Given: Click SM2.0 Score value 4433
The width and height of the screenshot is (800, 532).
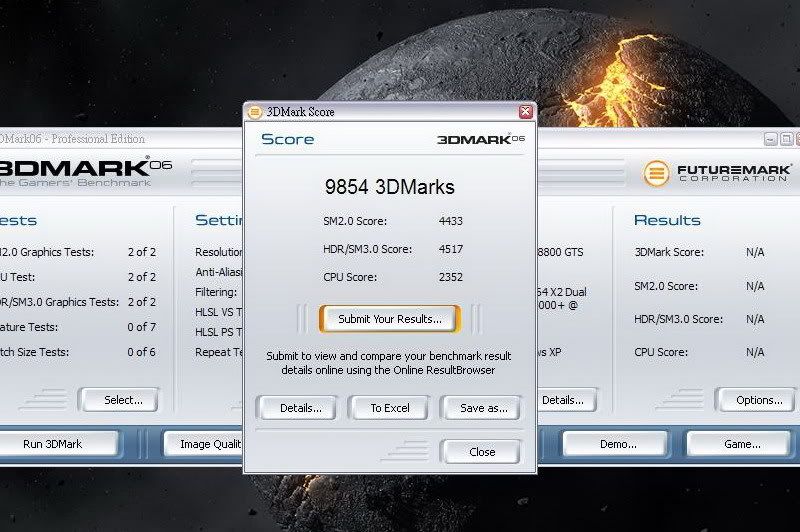Looking at the screenshot, I should 451,221.
